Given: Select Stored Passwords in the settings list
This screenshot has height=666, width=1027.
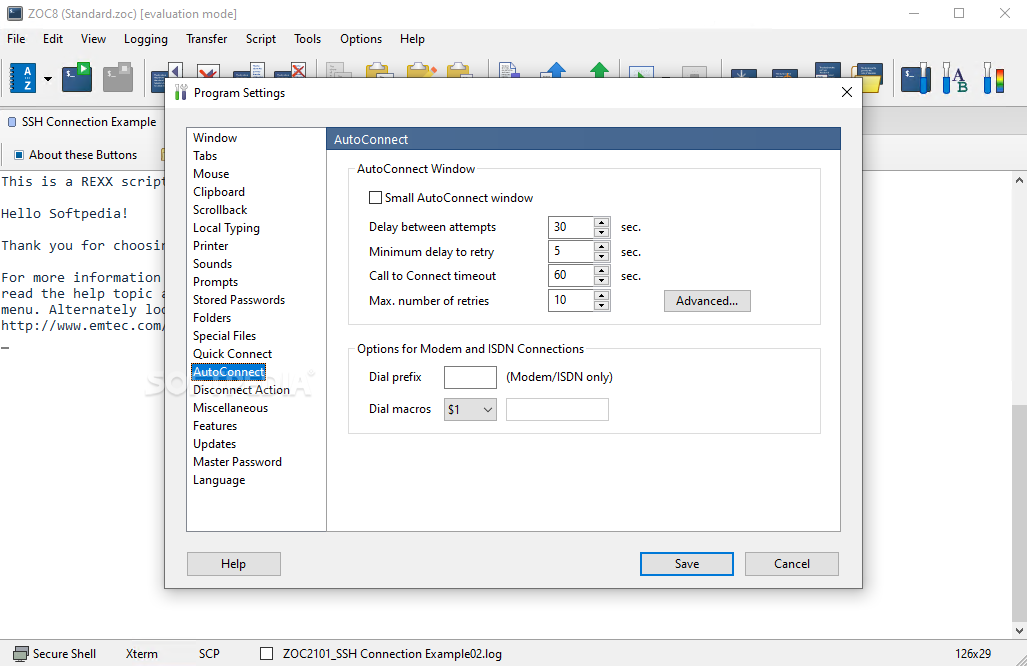Looking at the screenshot, I should tap(239, 300).
